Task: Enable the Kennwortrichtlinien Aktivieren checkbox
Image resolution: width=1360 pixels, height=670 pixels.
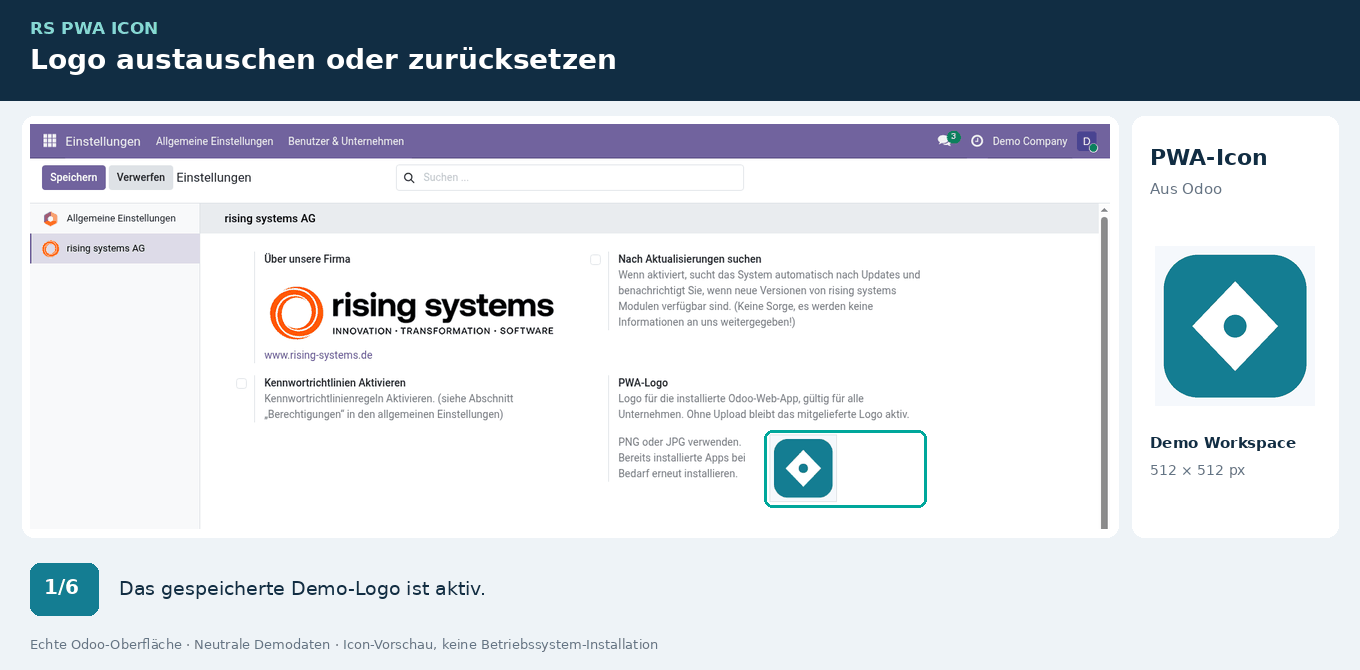Action: tap(241, 383)
